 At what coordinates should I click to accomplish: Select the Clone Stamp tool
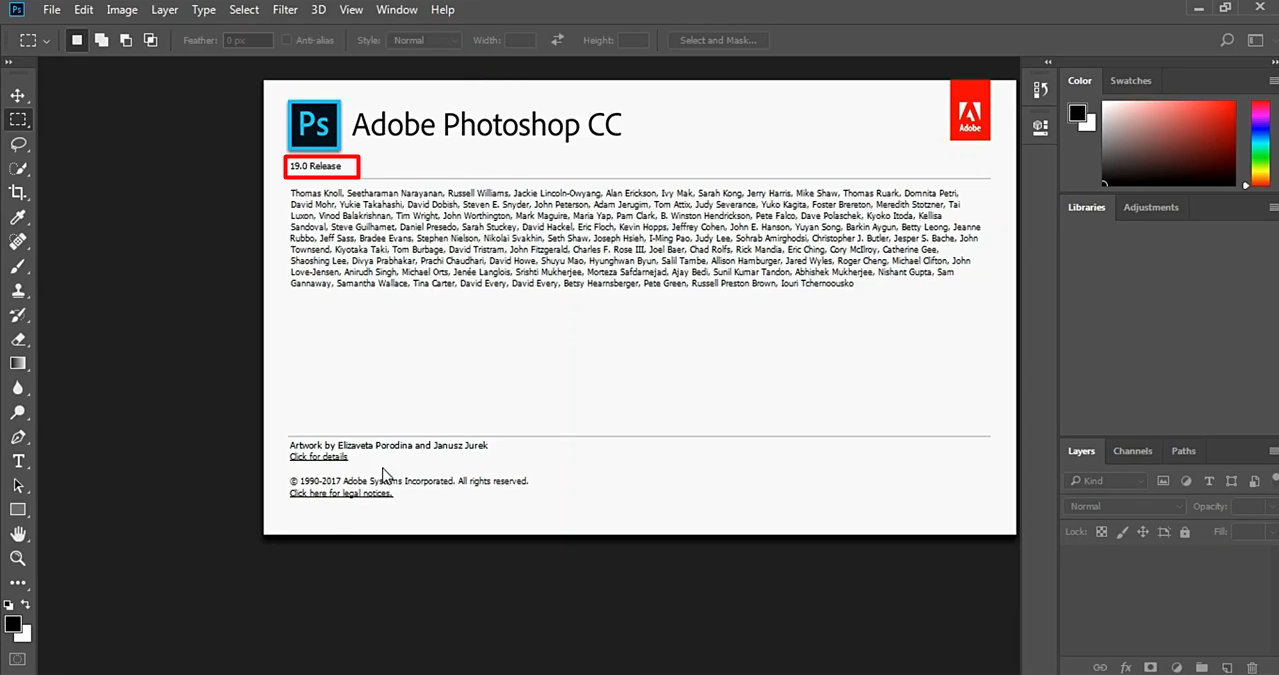coord(18,290)
